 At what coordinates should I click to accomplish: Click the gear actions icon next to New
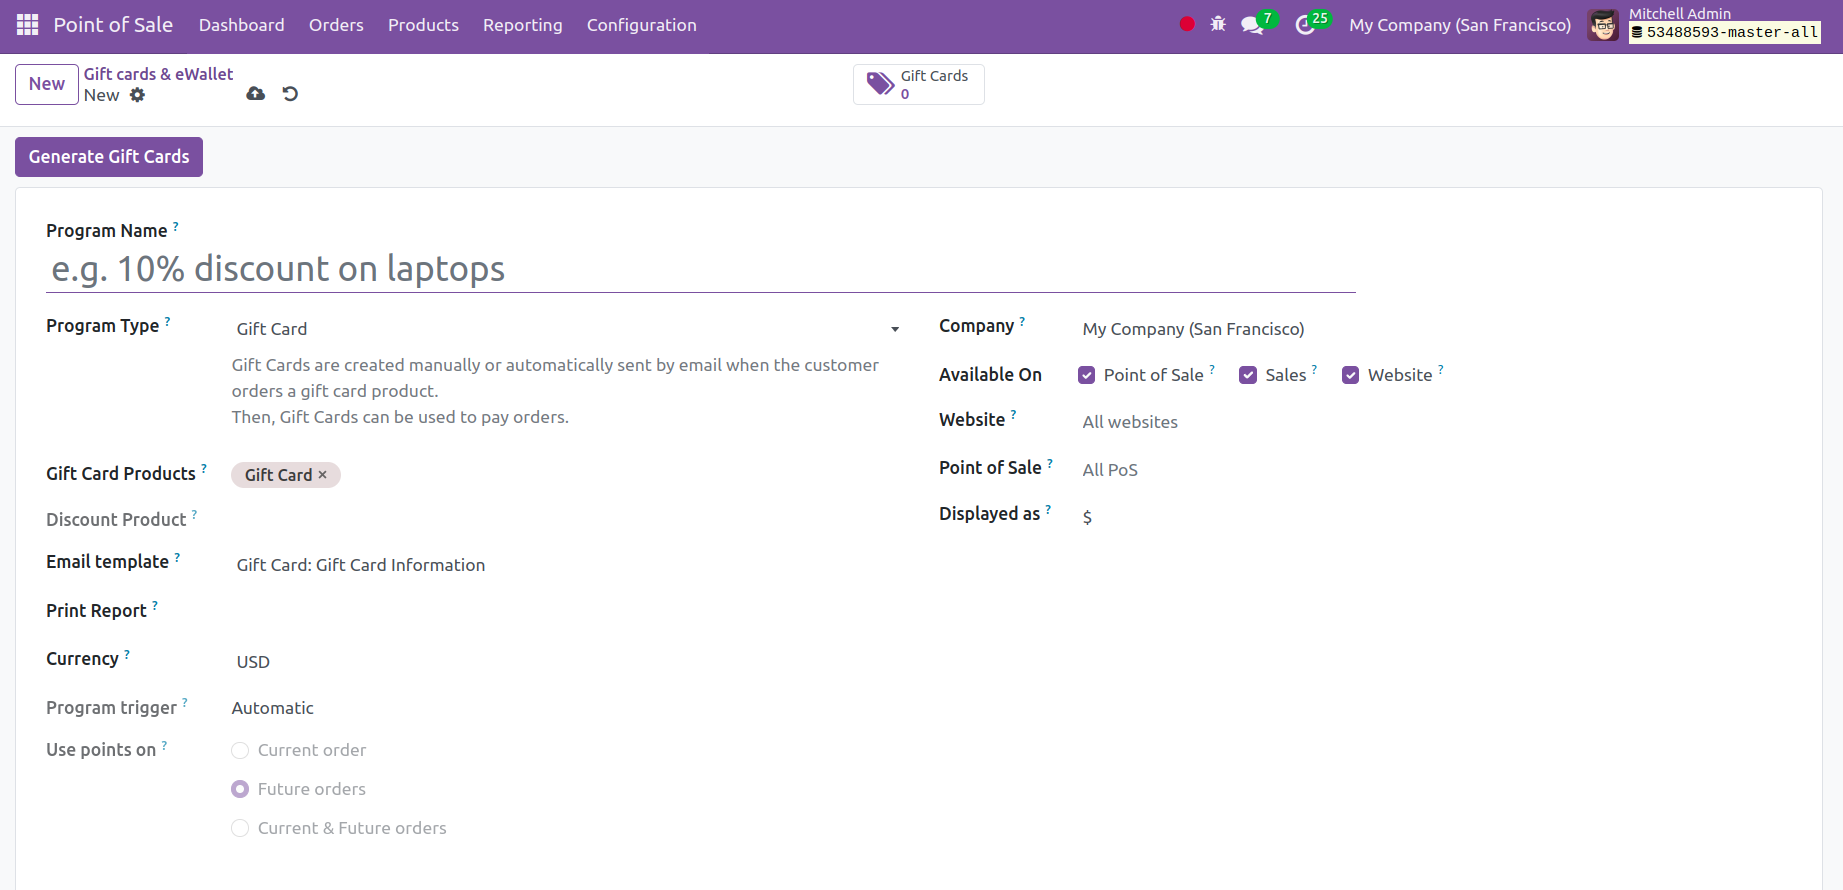pos(138,95)
